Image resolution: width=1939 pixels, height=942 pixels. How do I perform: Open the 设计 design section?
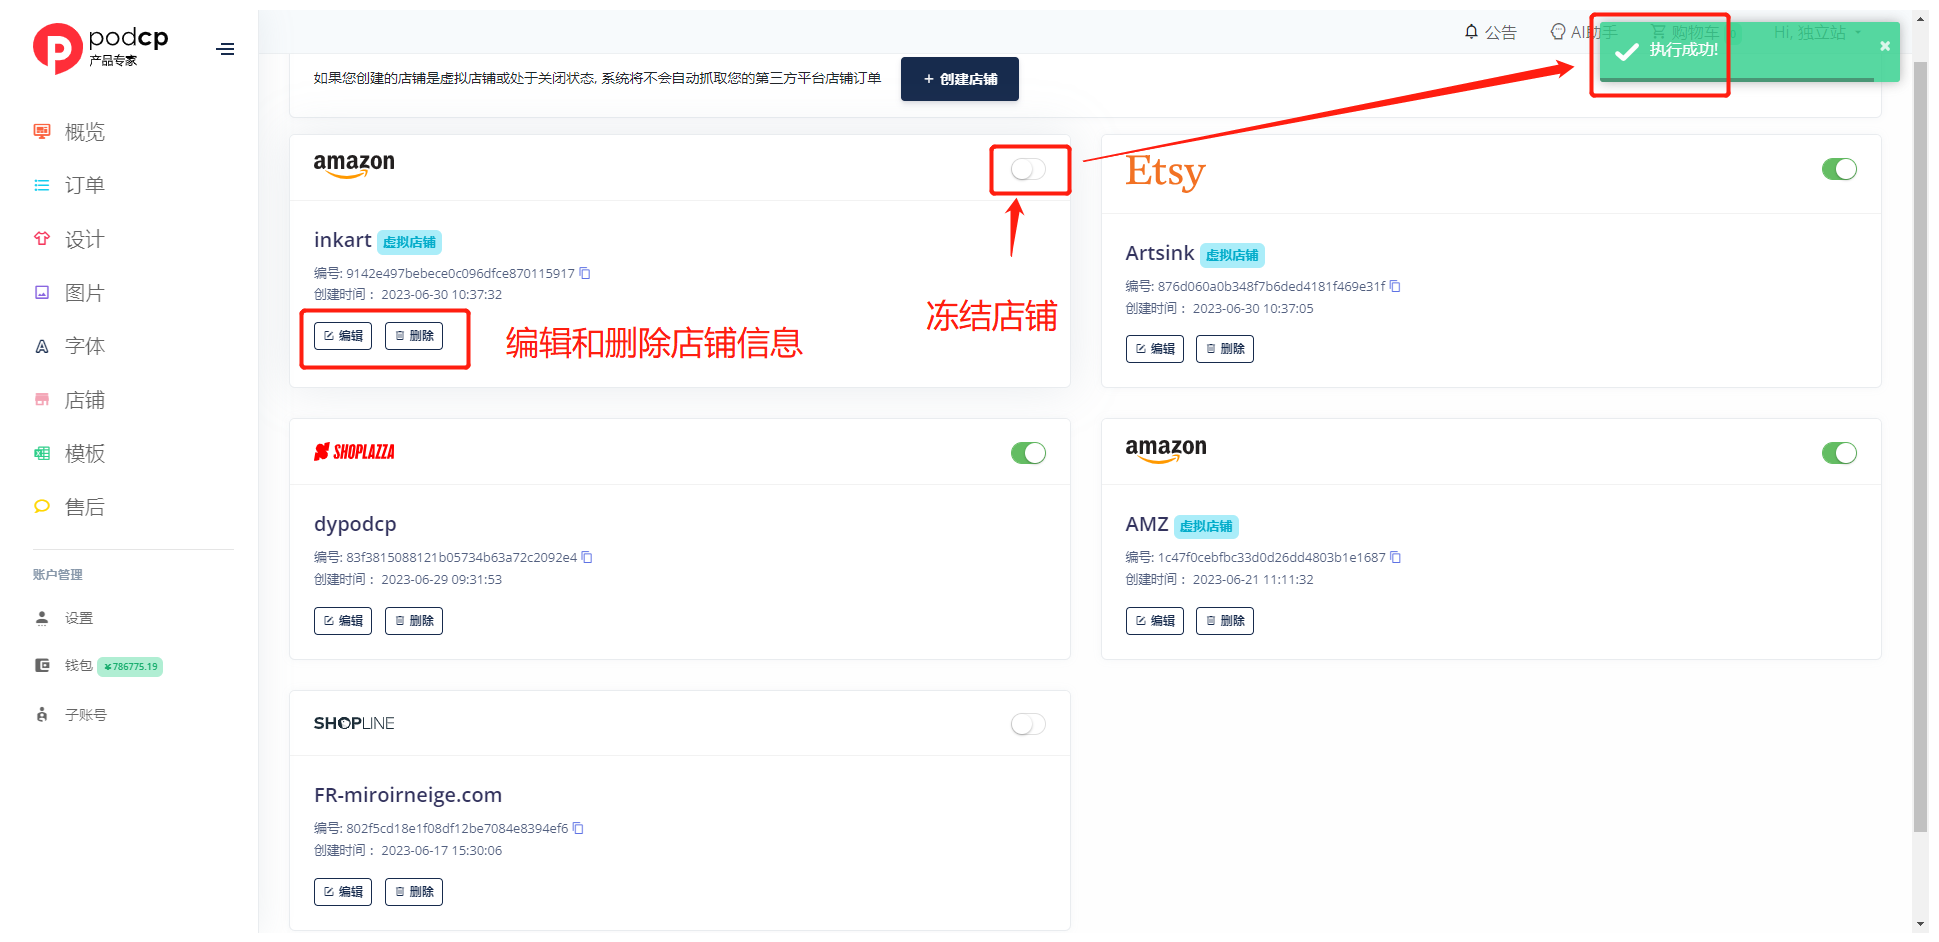[x=70, y=239]
